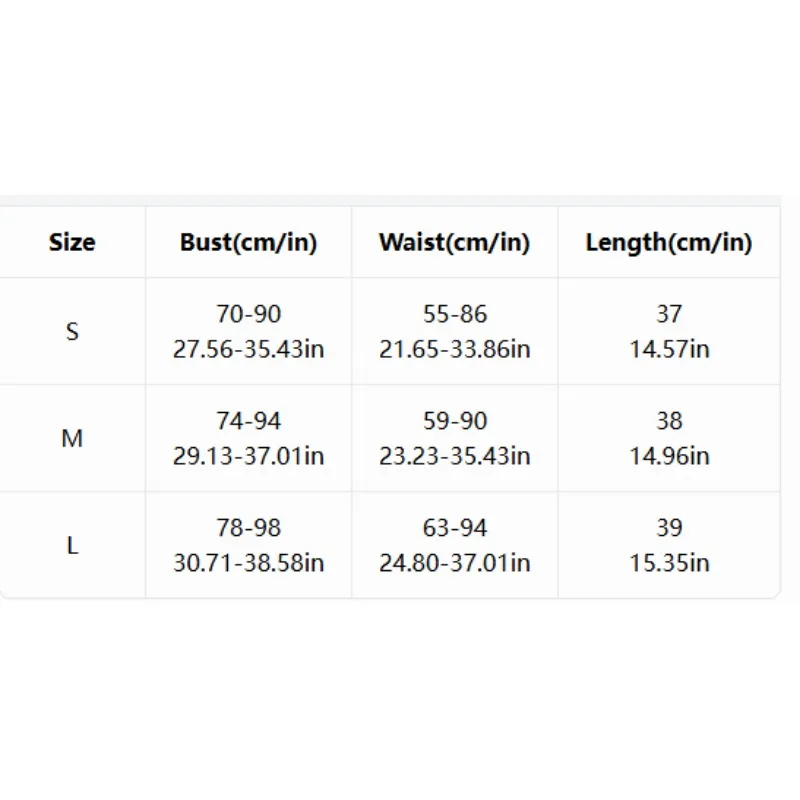Click the 21.65-33.86in waist measurement

[x=455, y=349]
